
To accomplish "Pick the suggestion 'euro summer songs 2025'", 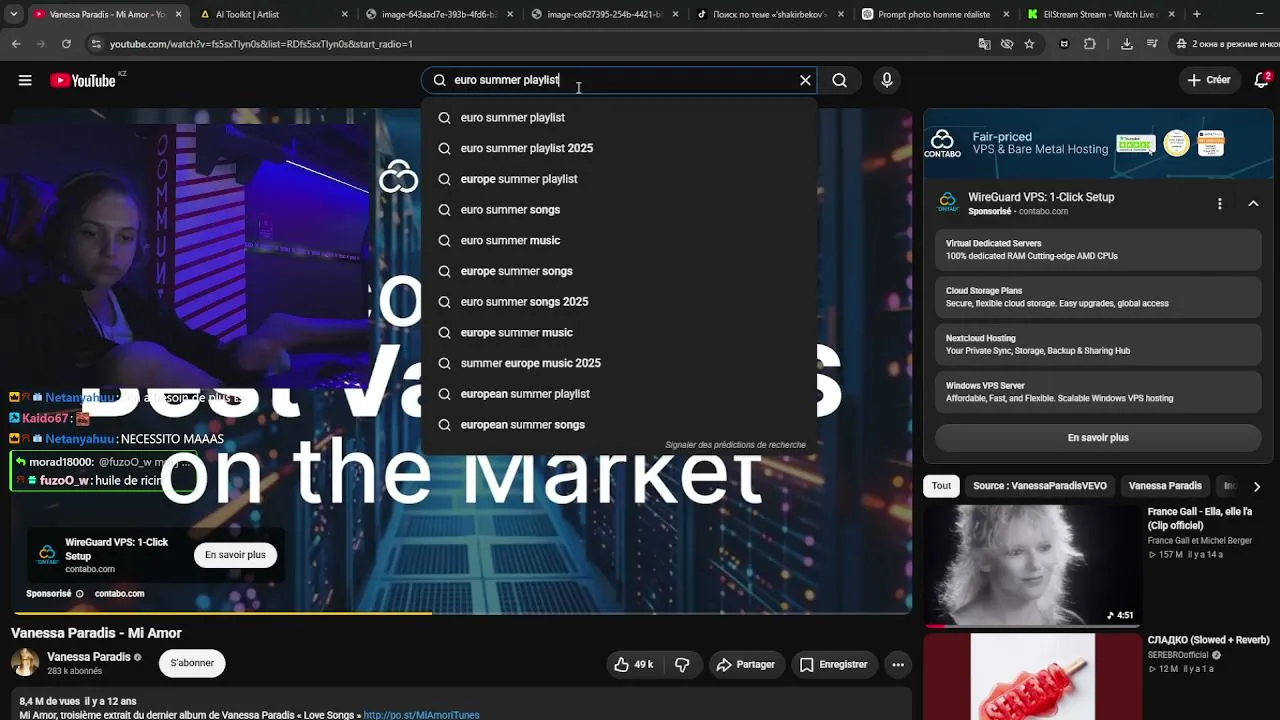I will click(x=619, y=302).
